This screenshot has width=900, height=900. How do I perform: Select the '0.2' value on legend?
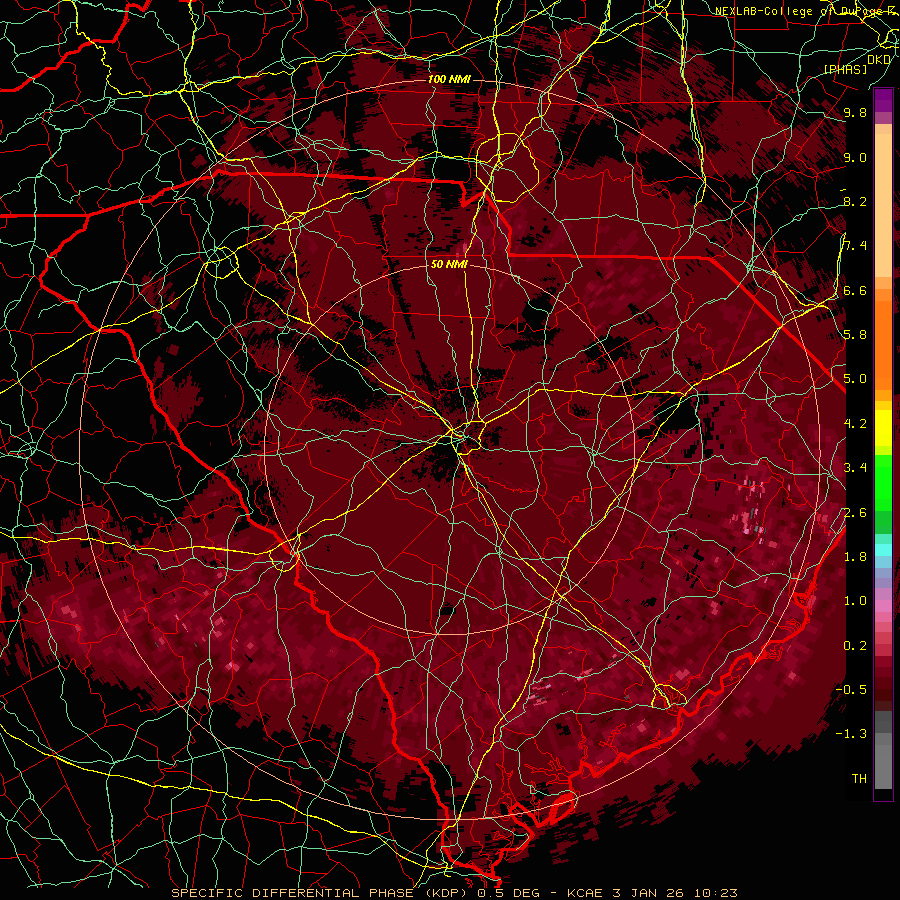(x=855, y=646)
